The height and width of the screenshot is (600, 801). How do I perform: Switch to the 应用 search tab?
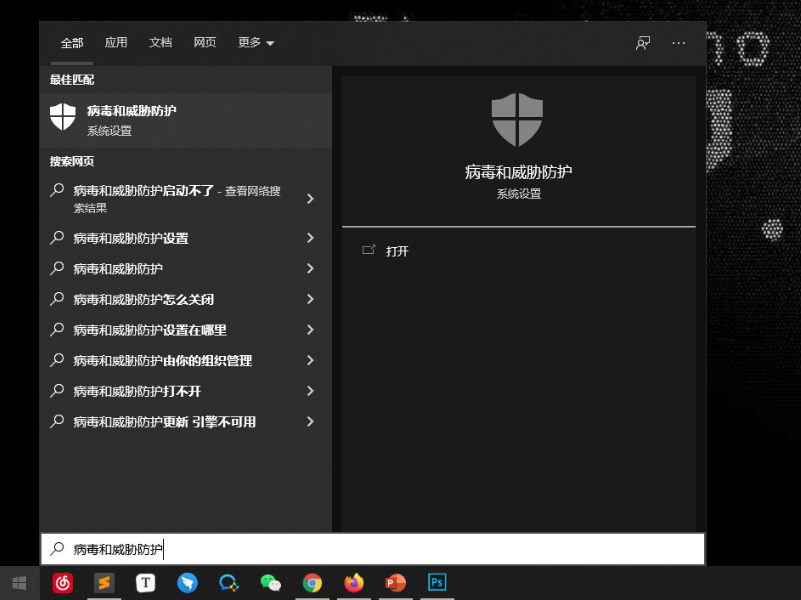pos(116,43)
